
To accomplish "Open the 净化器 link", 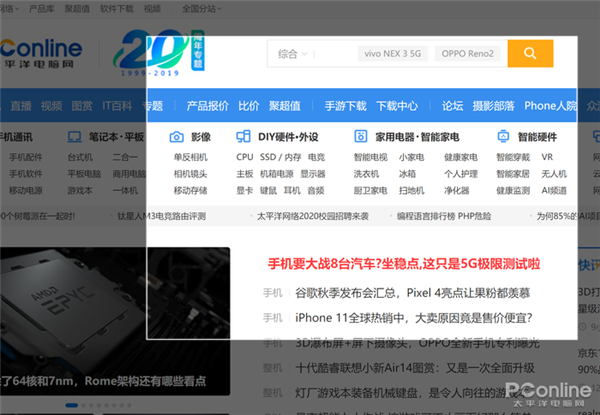I will tap(457, 190).
